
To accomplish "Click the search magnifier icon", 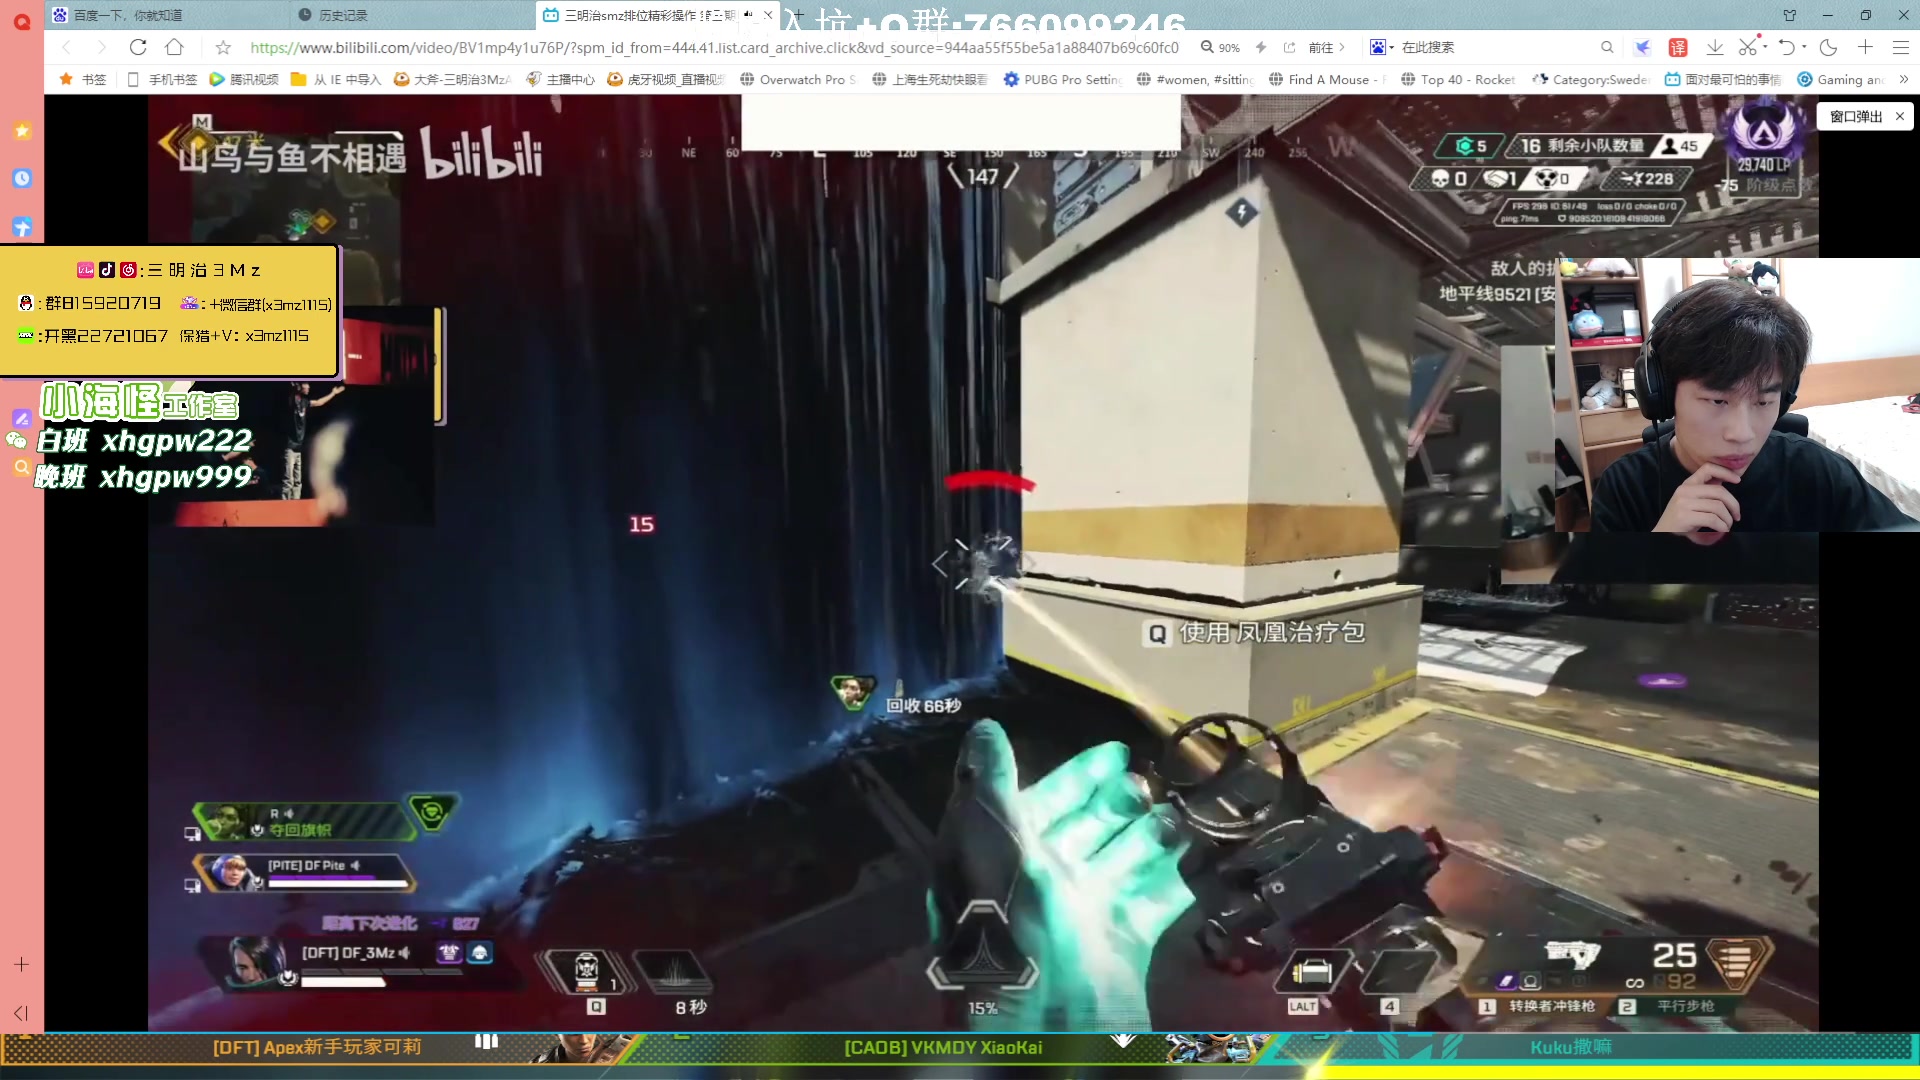I will point(1607,47).
